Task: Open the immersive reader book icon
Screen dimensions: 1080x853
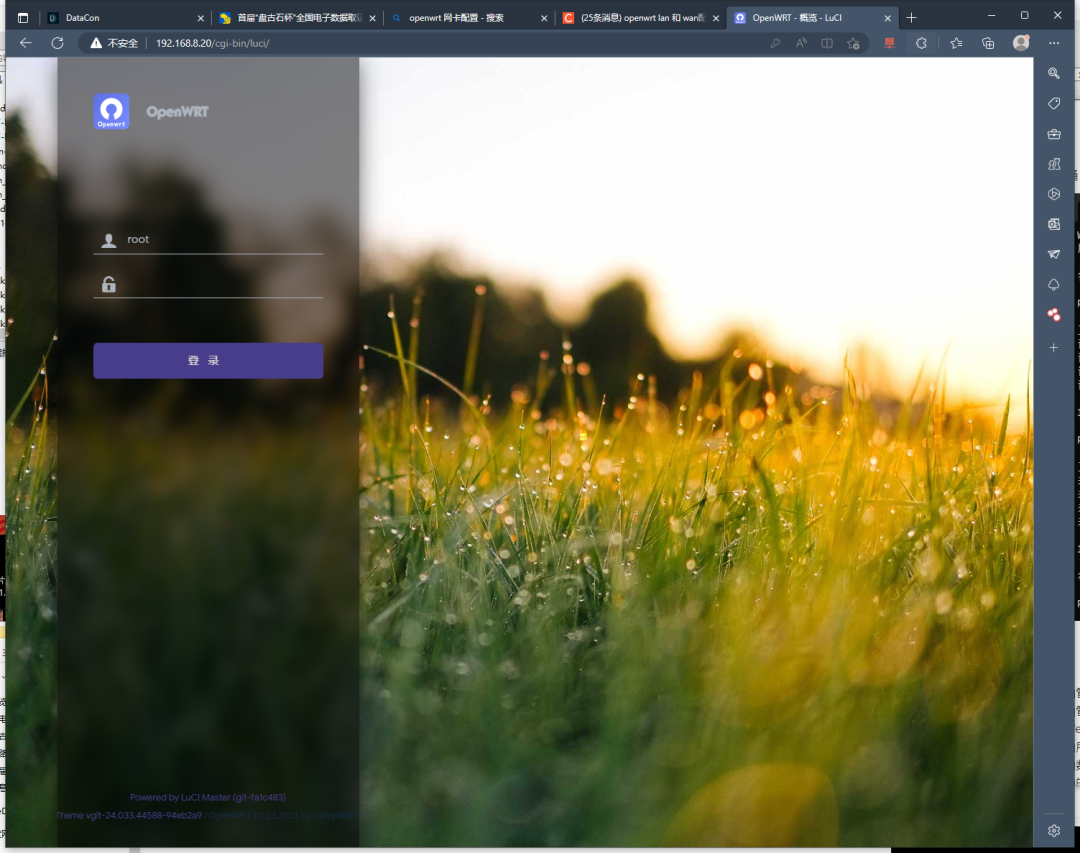Action: click(x=827, y=43)
